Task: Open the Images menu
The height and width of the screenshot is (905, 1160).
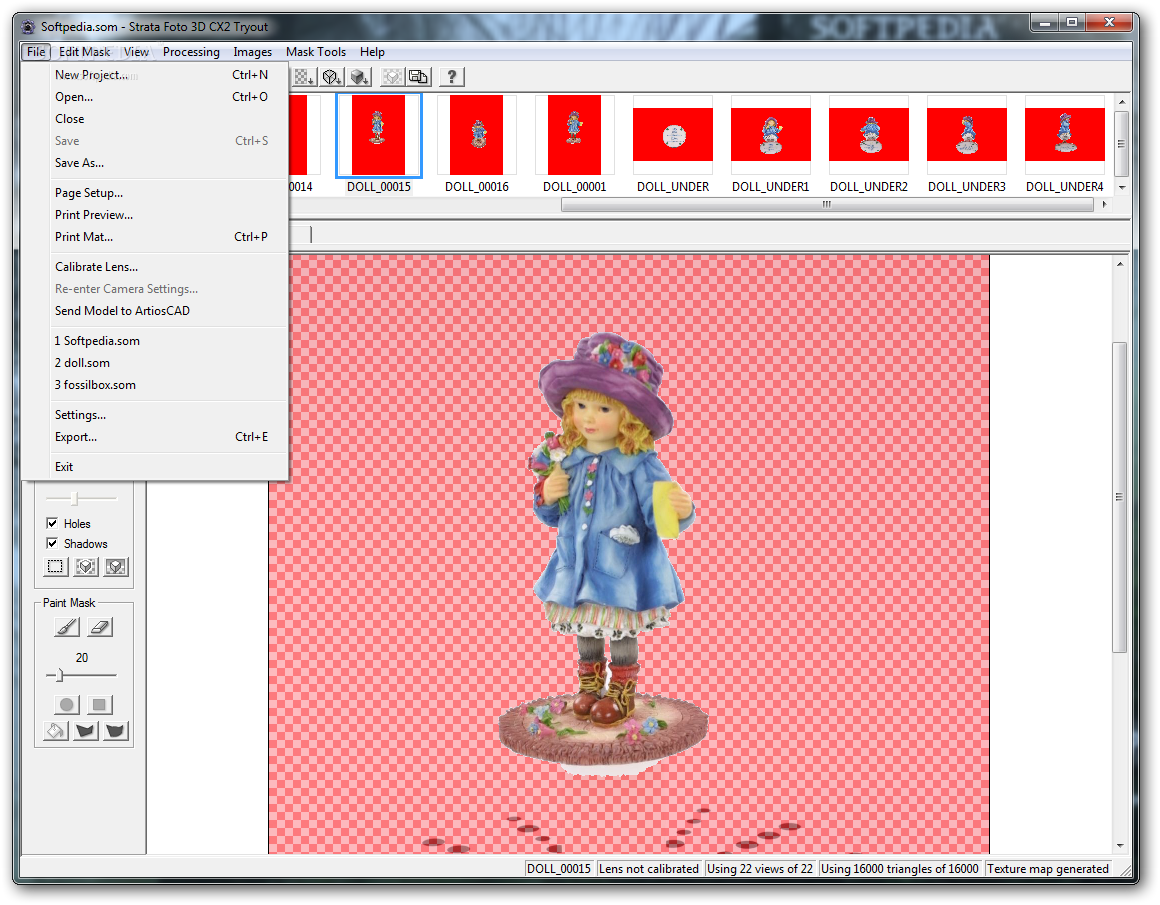Action: pyautogui.click(x=252, y=52)
